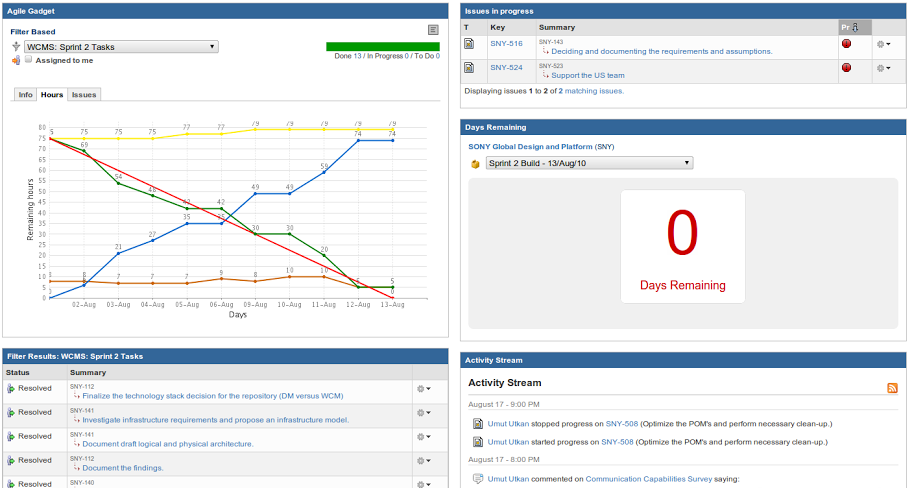
Task: Click the 0 Days Remaining counter box
Action: point(682,246)
